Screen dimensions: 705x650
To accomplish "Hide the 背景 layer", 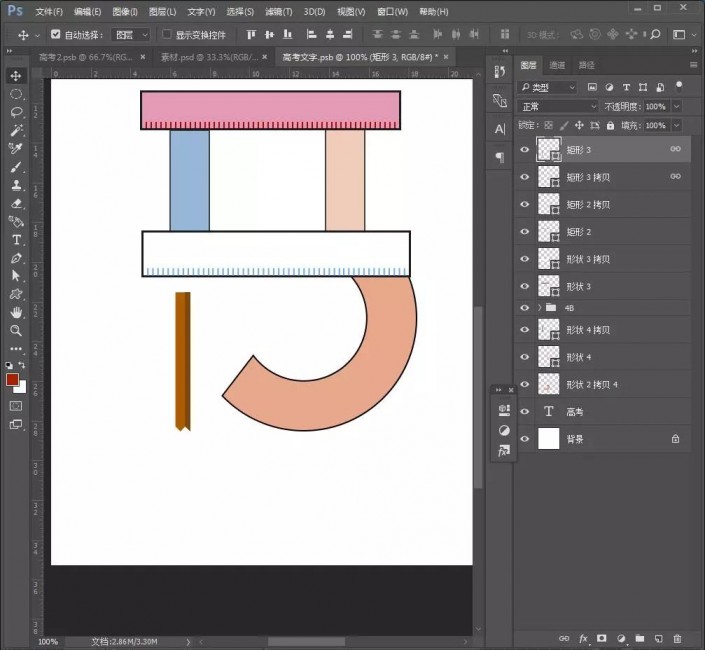I will click(525, 439).
